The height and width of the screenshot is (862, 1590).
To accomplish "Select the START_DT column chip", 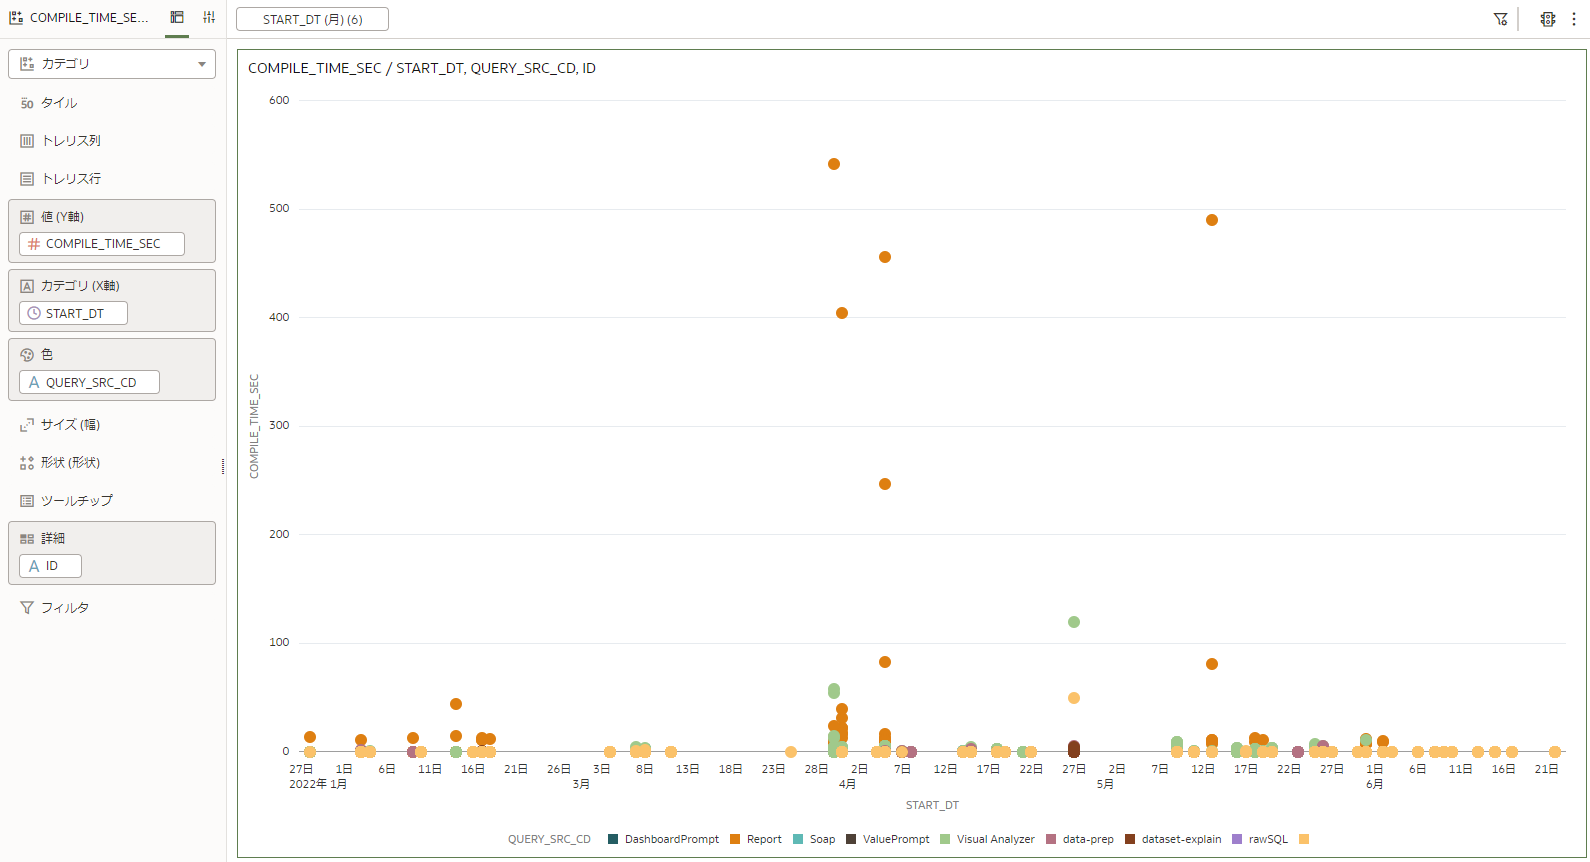I will point(73,313).
